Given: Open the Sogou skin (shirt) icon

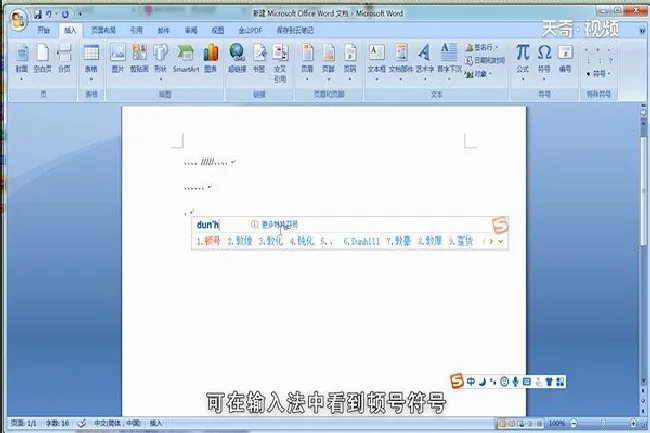Looking at the screenshot, I should (x=549, y=382).
